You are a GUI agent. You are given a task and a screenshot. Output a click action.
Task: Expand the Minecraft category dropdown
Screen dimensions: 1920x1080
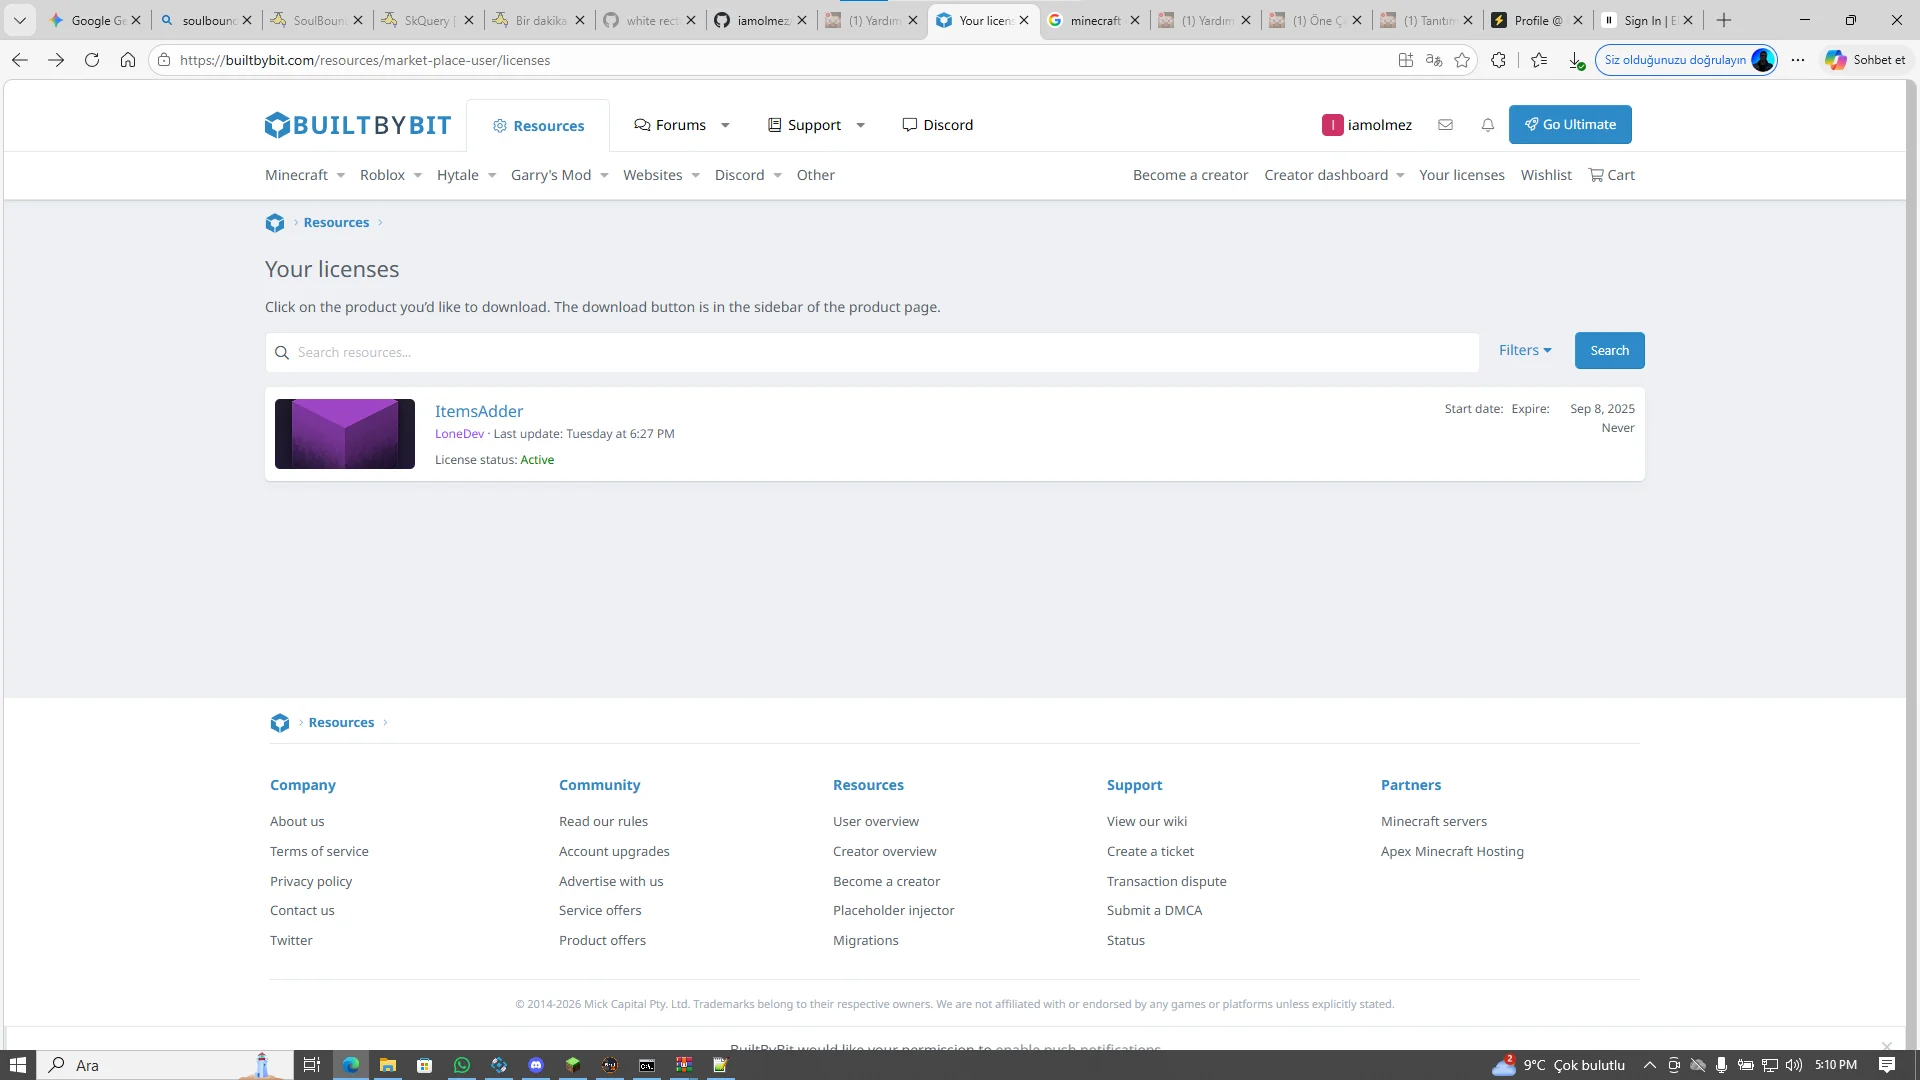click(340, 176)
